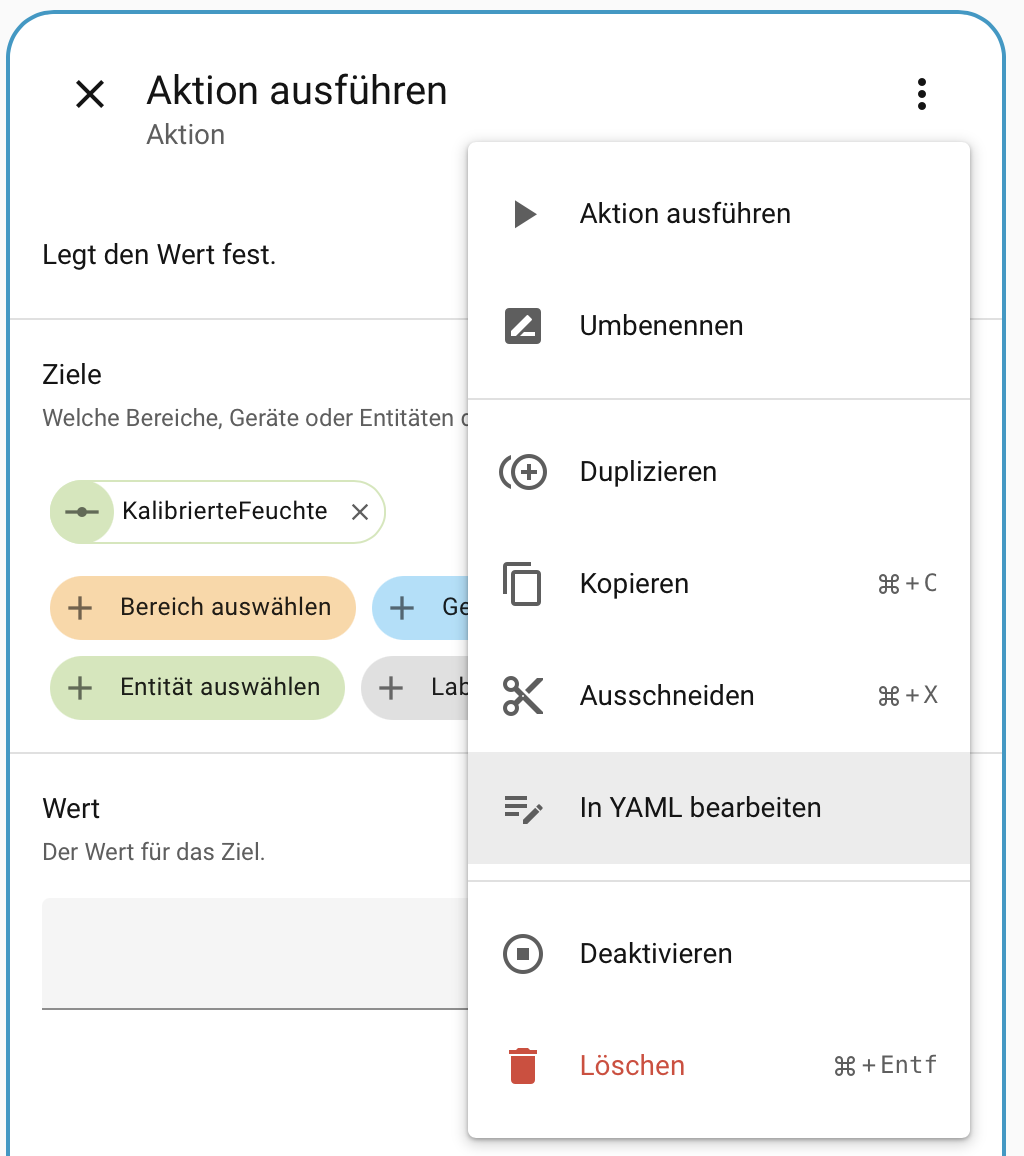Click the Kopieren pages icon
The width and height of the screenshot is (1024, 1156).
click(522, 584)
